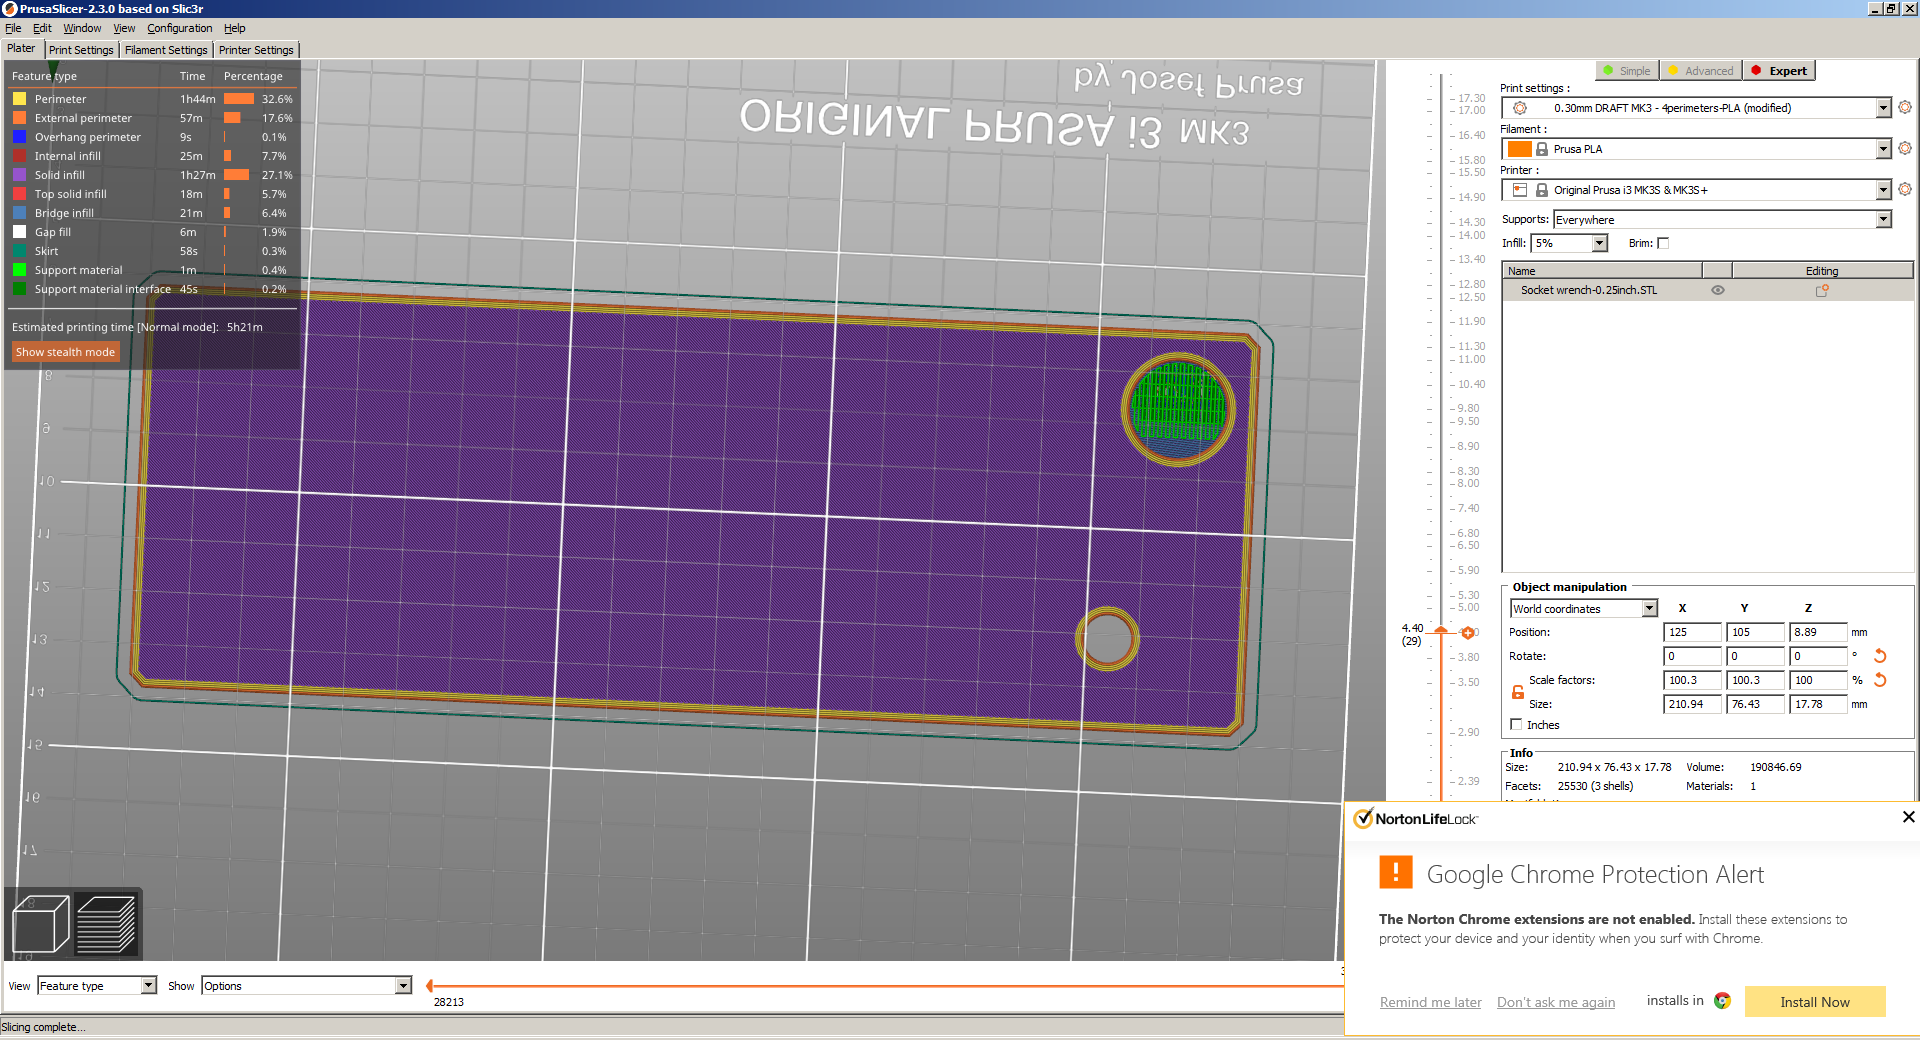Open the View Feature type dropdown

(x=149, y=986)
